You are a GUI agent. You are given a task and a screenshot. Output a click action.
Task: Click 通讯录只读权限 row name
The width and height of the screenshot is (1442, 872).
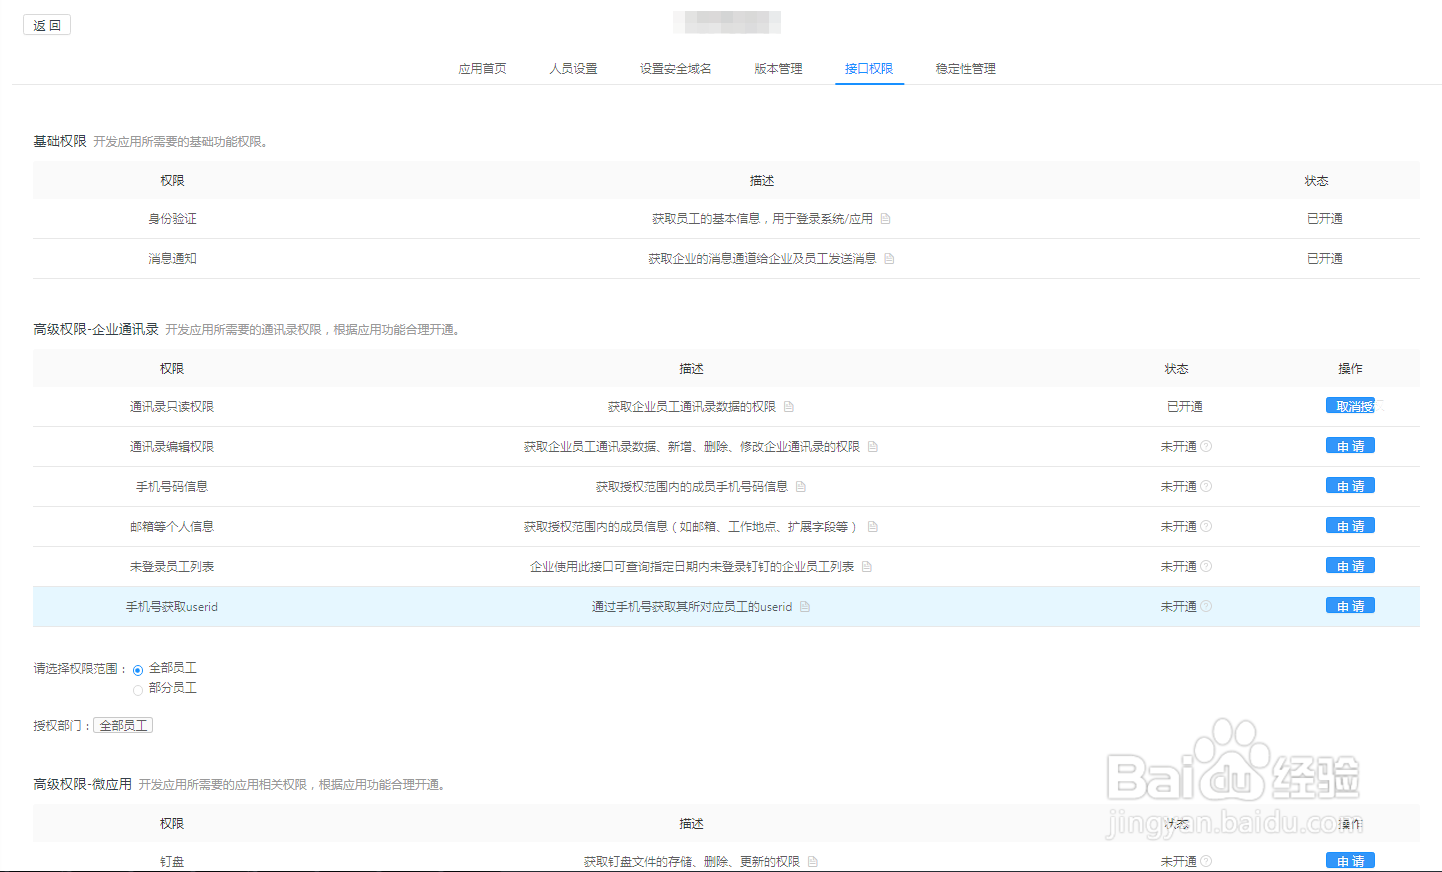[x=172, y=407]
